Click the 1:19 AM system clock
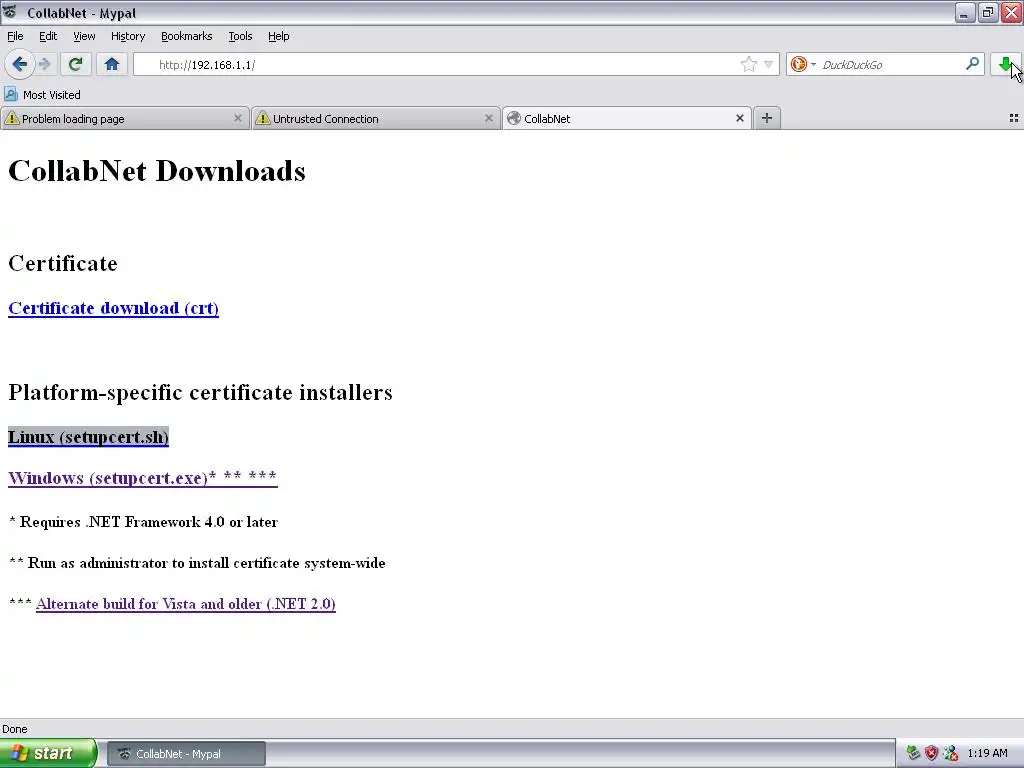The width and height of the screenshot is (1024, 768). pos(987,754)
